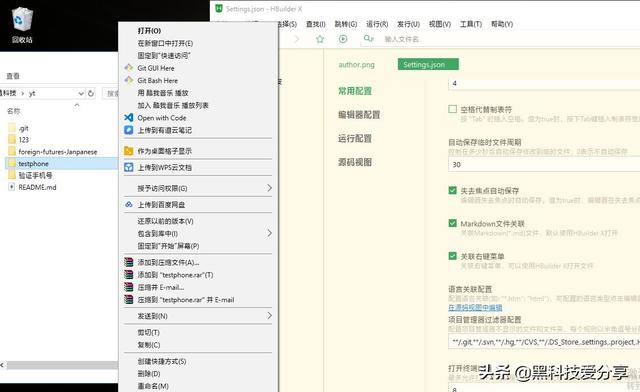Open the 帮助(Y) menu in HBuilder X
Screen dimensions: 640x392
(502, 24)
